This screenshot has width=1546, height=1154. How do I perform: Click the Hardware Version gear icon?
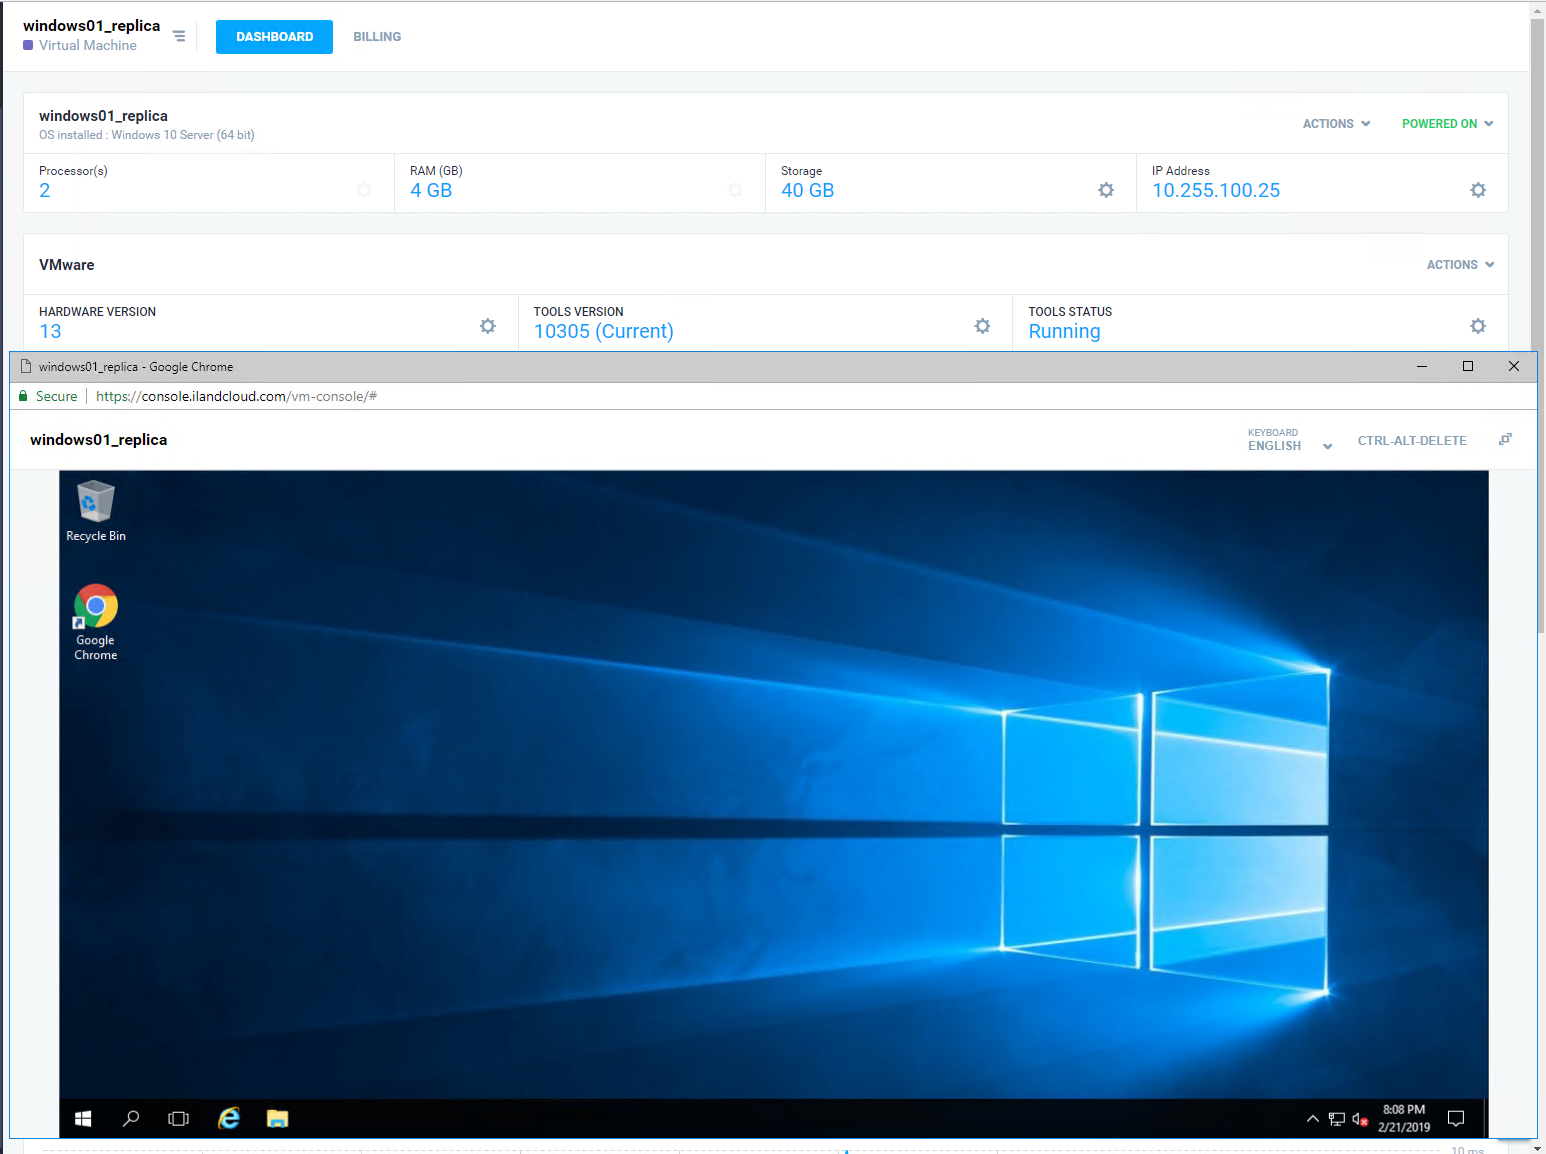487,326
